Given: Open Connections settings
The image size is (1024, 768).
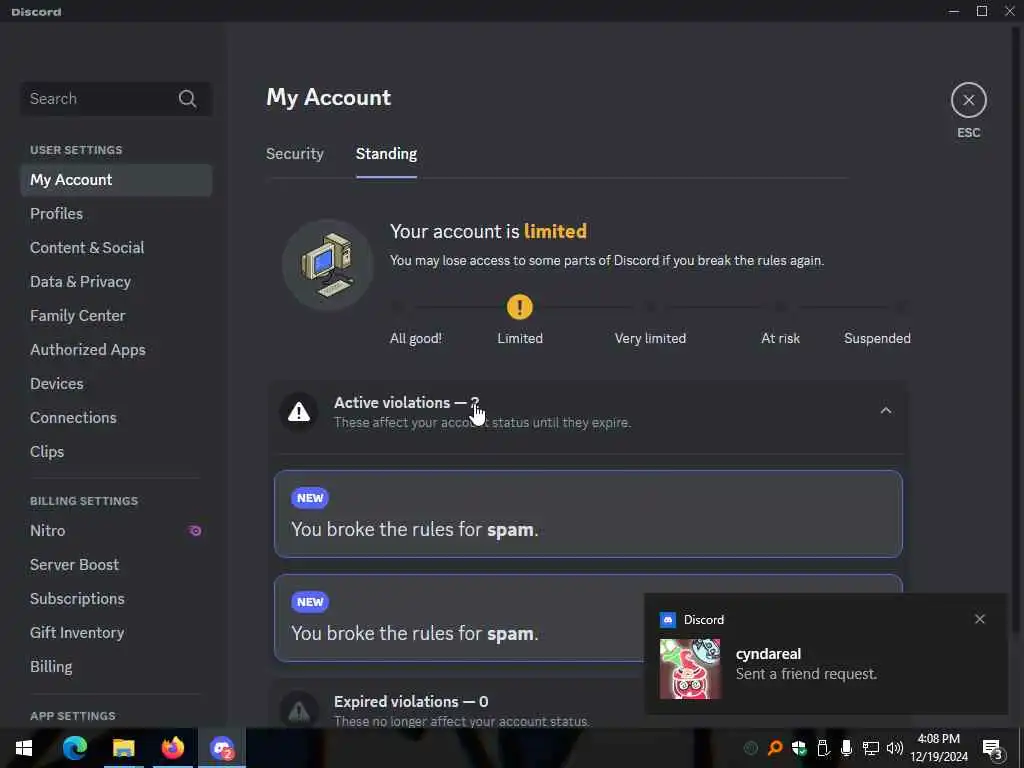Looking at the screenshot, I should [x=116, y=417].
